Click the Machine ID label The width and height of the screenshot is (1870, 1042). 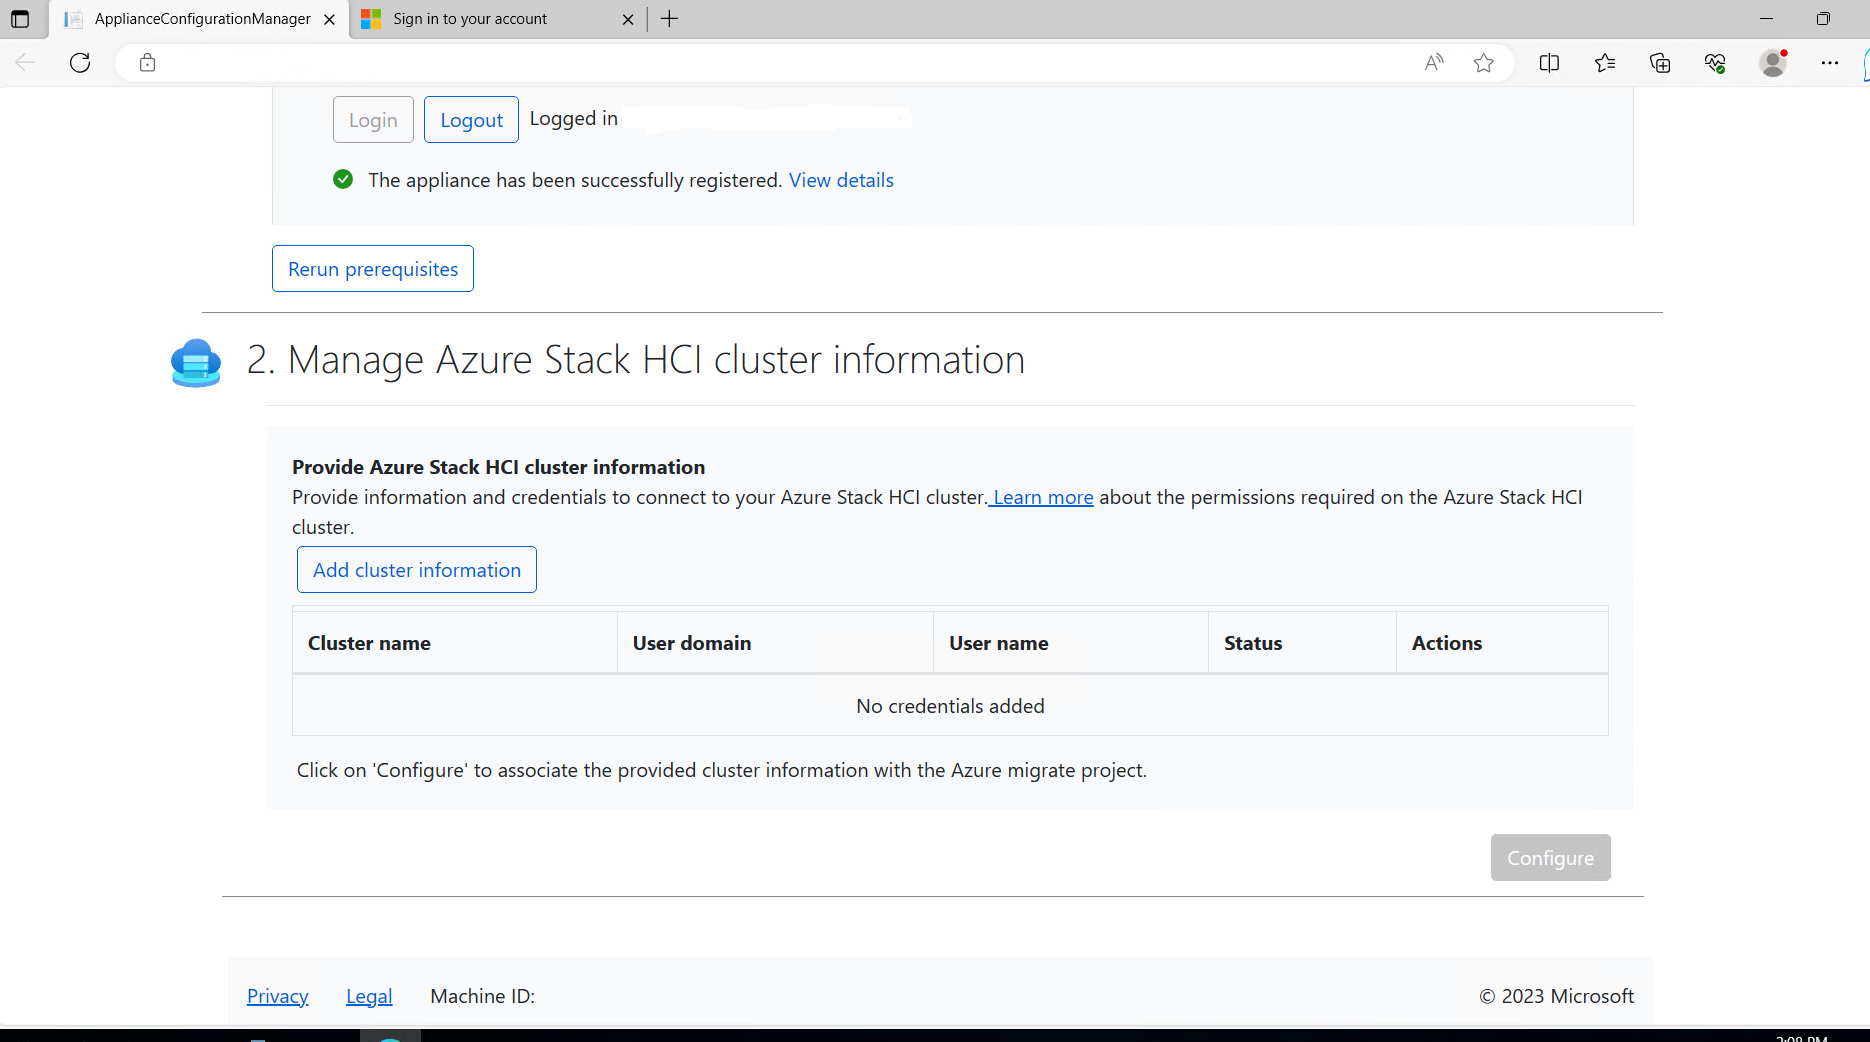tap(482, 996)
